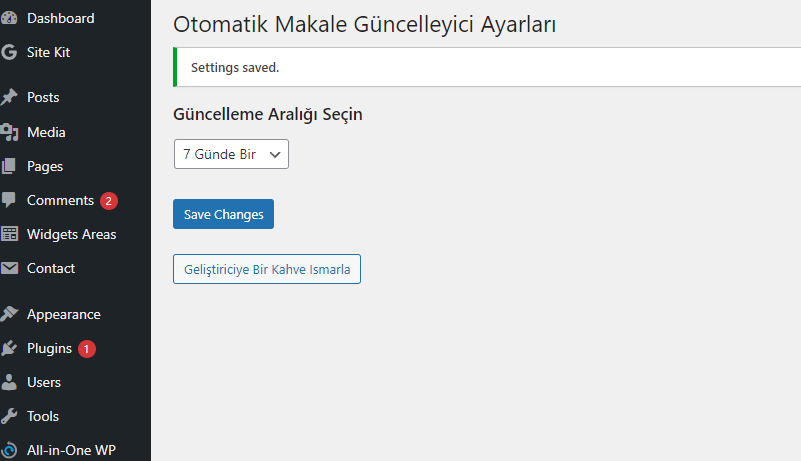Viewport: 801px width, 461px height.
Task: Click the Site Kit Google icon
Action: (x=9, y=52)
